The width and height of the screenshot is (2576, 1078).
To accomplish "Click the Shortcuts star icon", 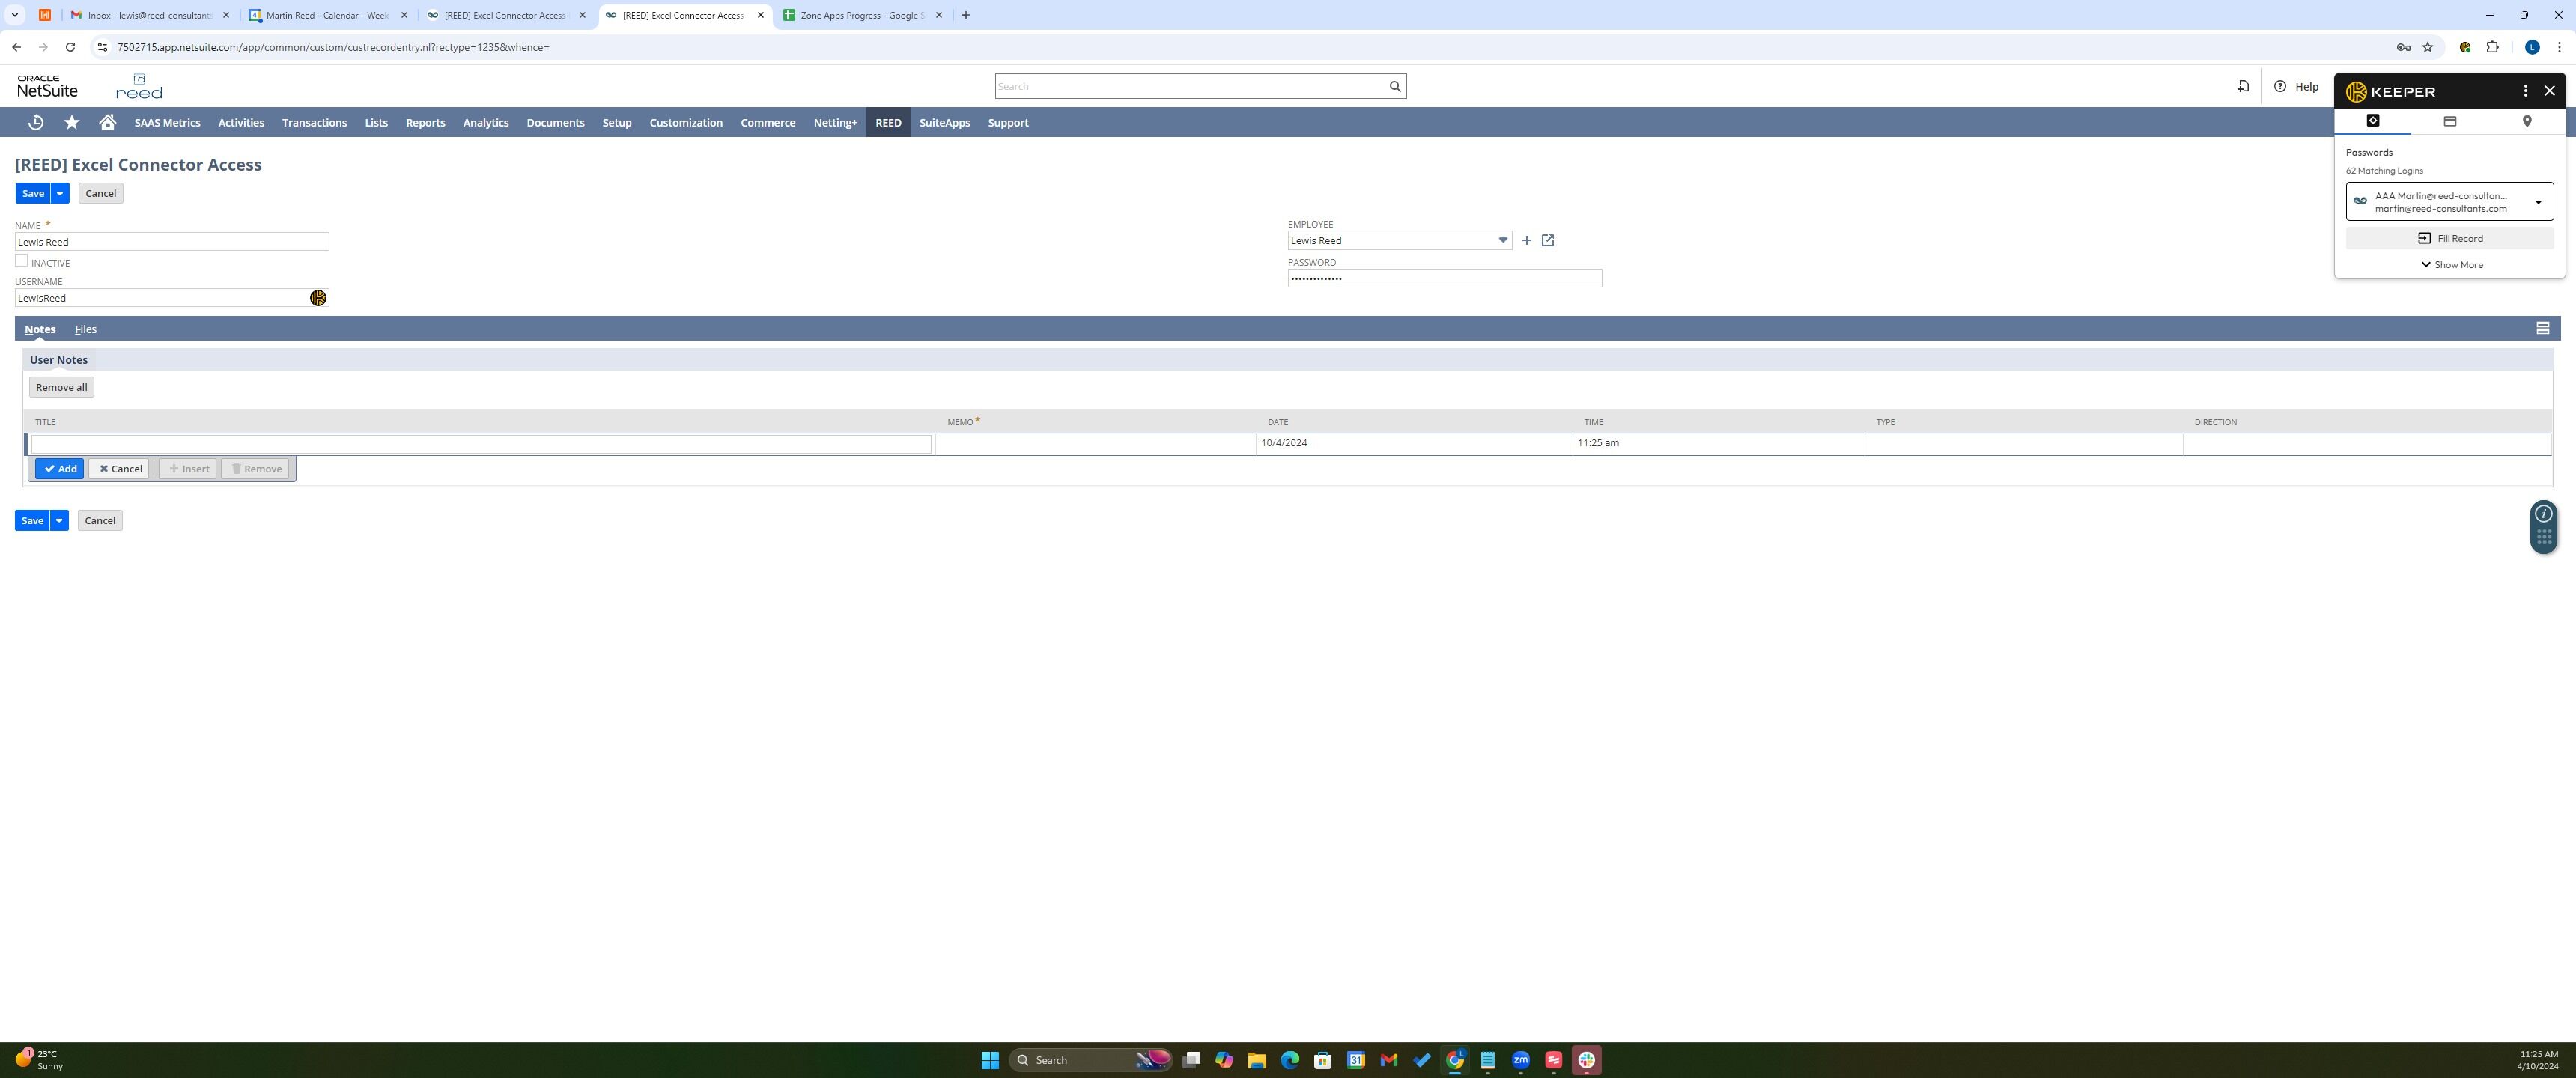I will (72, 122).
